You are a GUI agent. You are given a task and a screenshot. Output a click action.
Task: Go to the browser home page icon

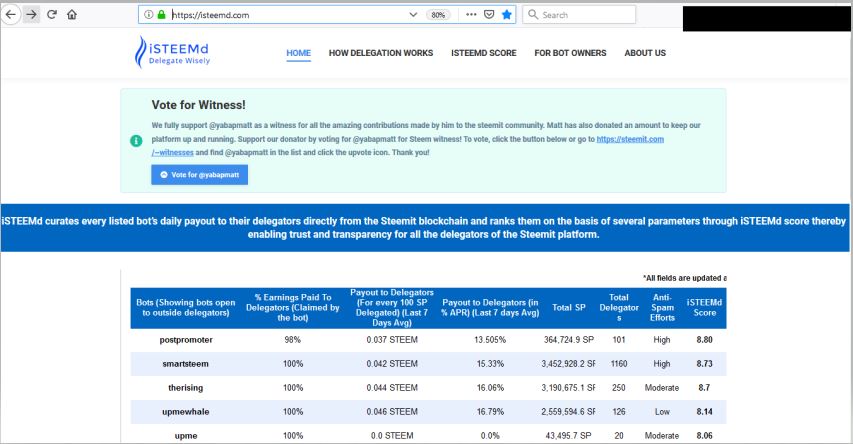click(x=72, y=15)
